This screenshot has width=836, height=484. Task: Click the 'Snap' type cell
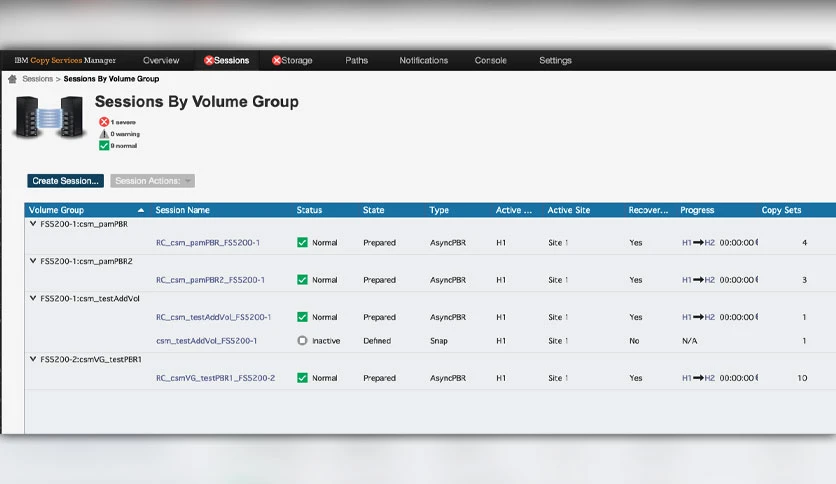click(439, 341)
